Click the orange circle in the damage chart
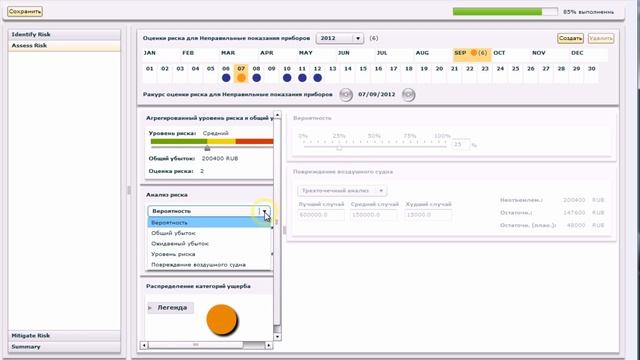 click(222, 320)
